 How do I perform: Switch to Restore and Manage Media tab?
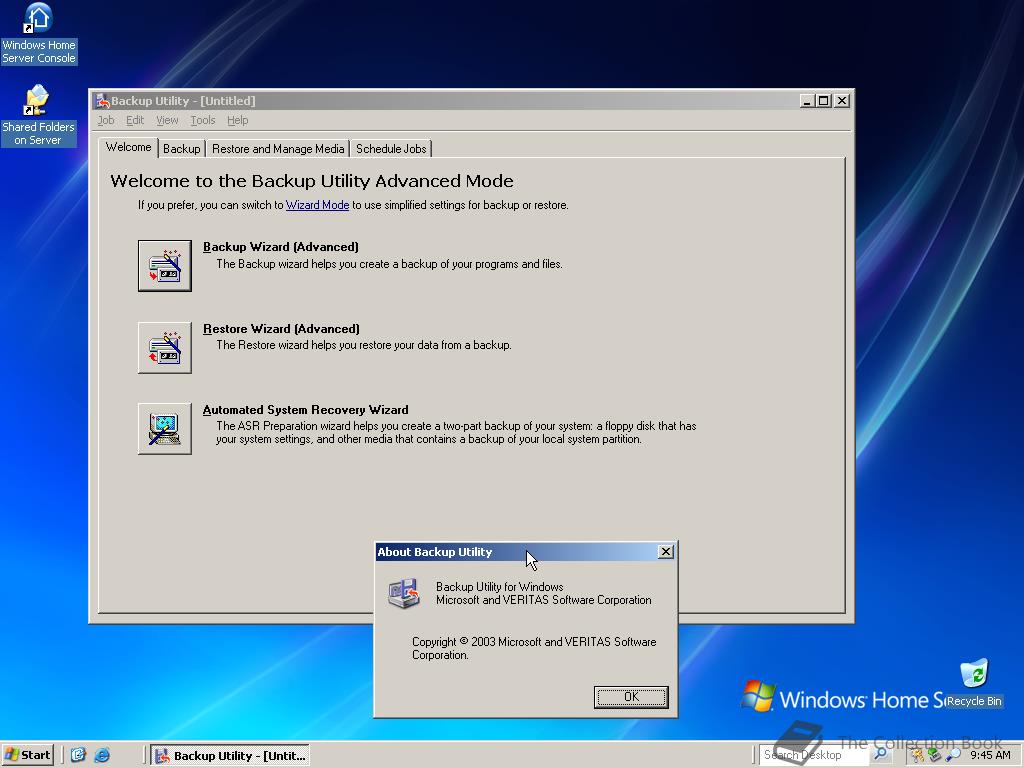point(278,149)
